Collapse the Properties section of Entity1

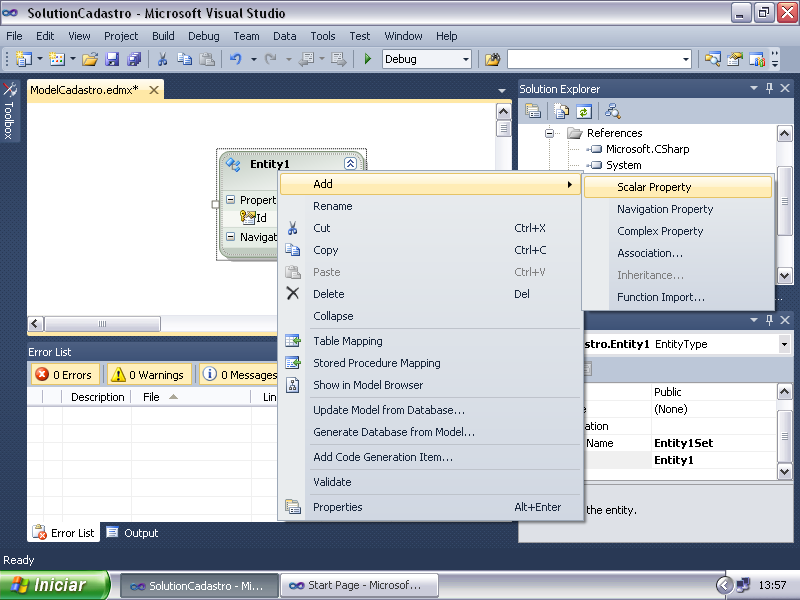click(231, 199)
